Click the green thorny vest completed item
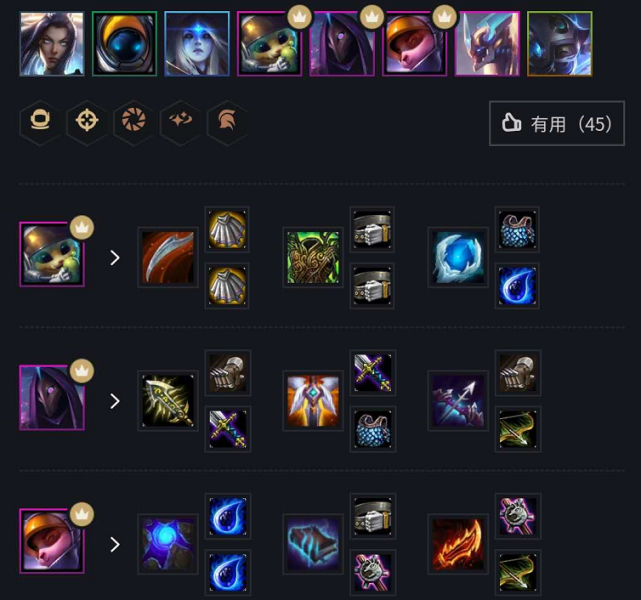This screenshot has height=600, width=641. coord(313,257)
